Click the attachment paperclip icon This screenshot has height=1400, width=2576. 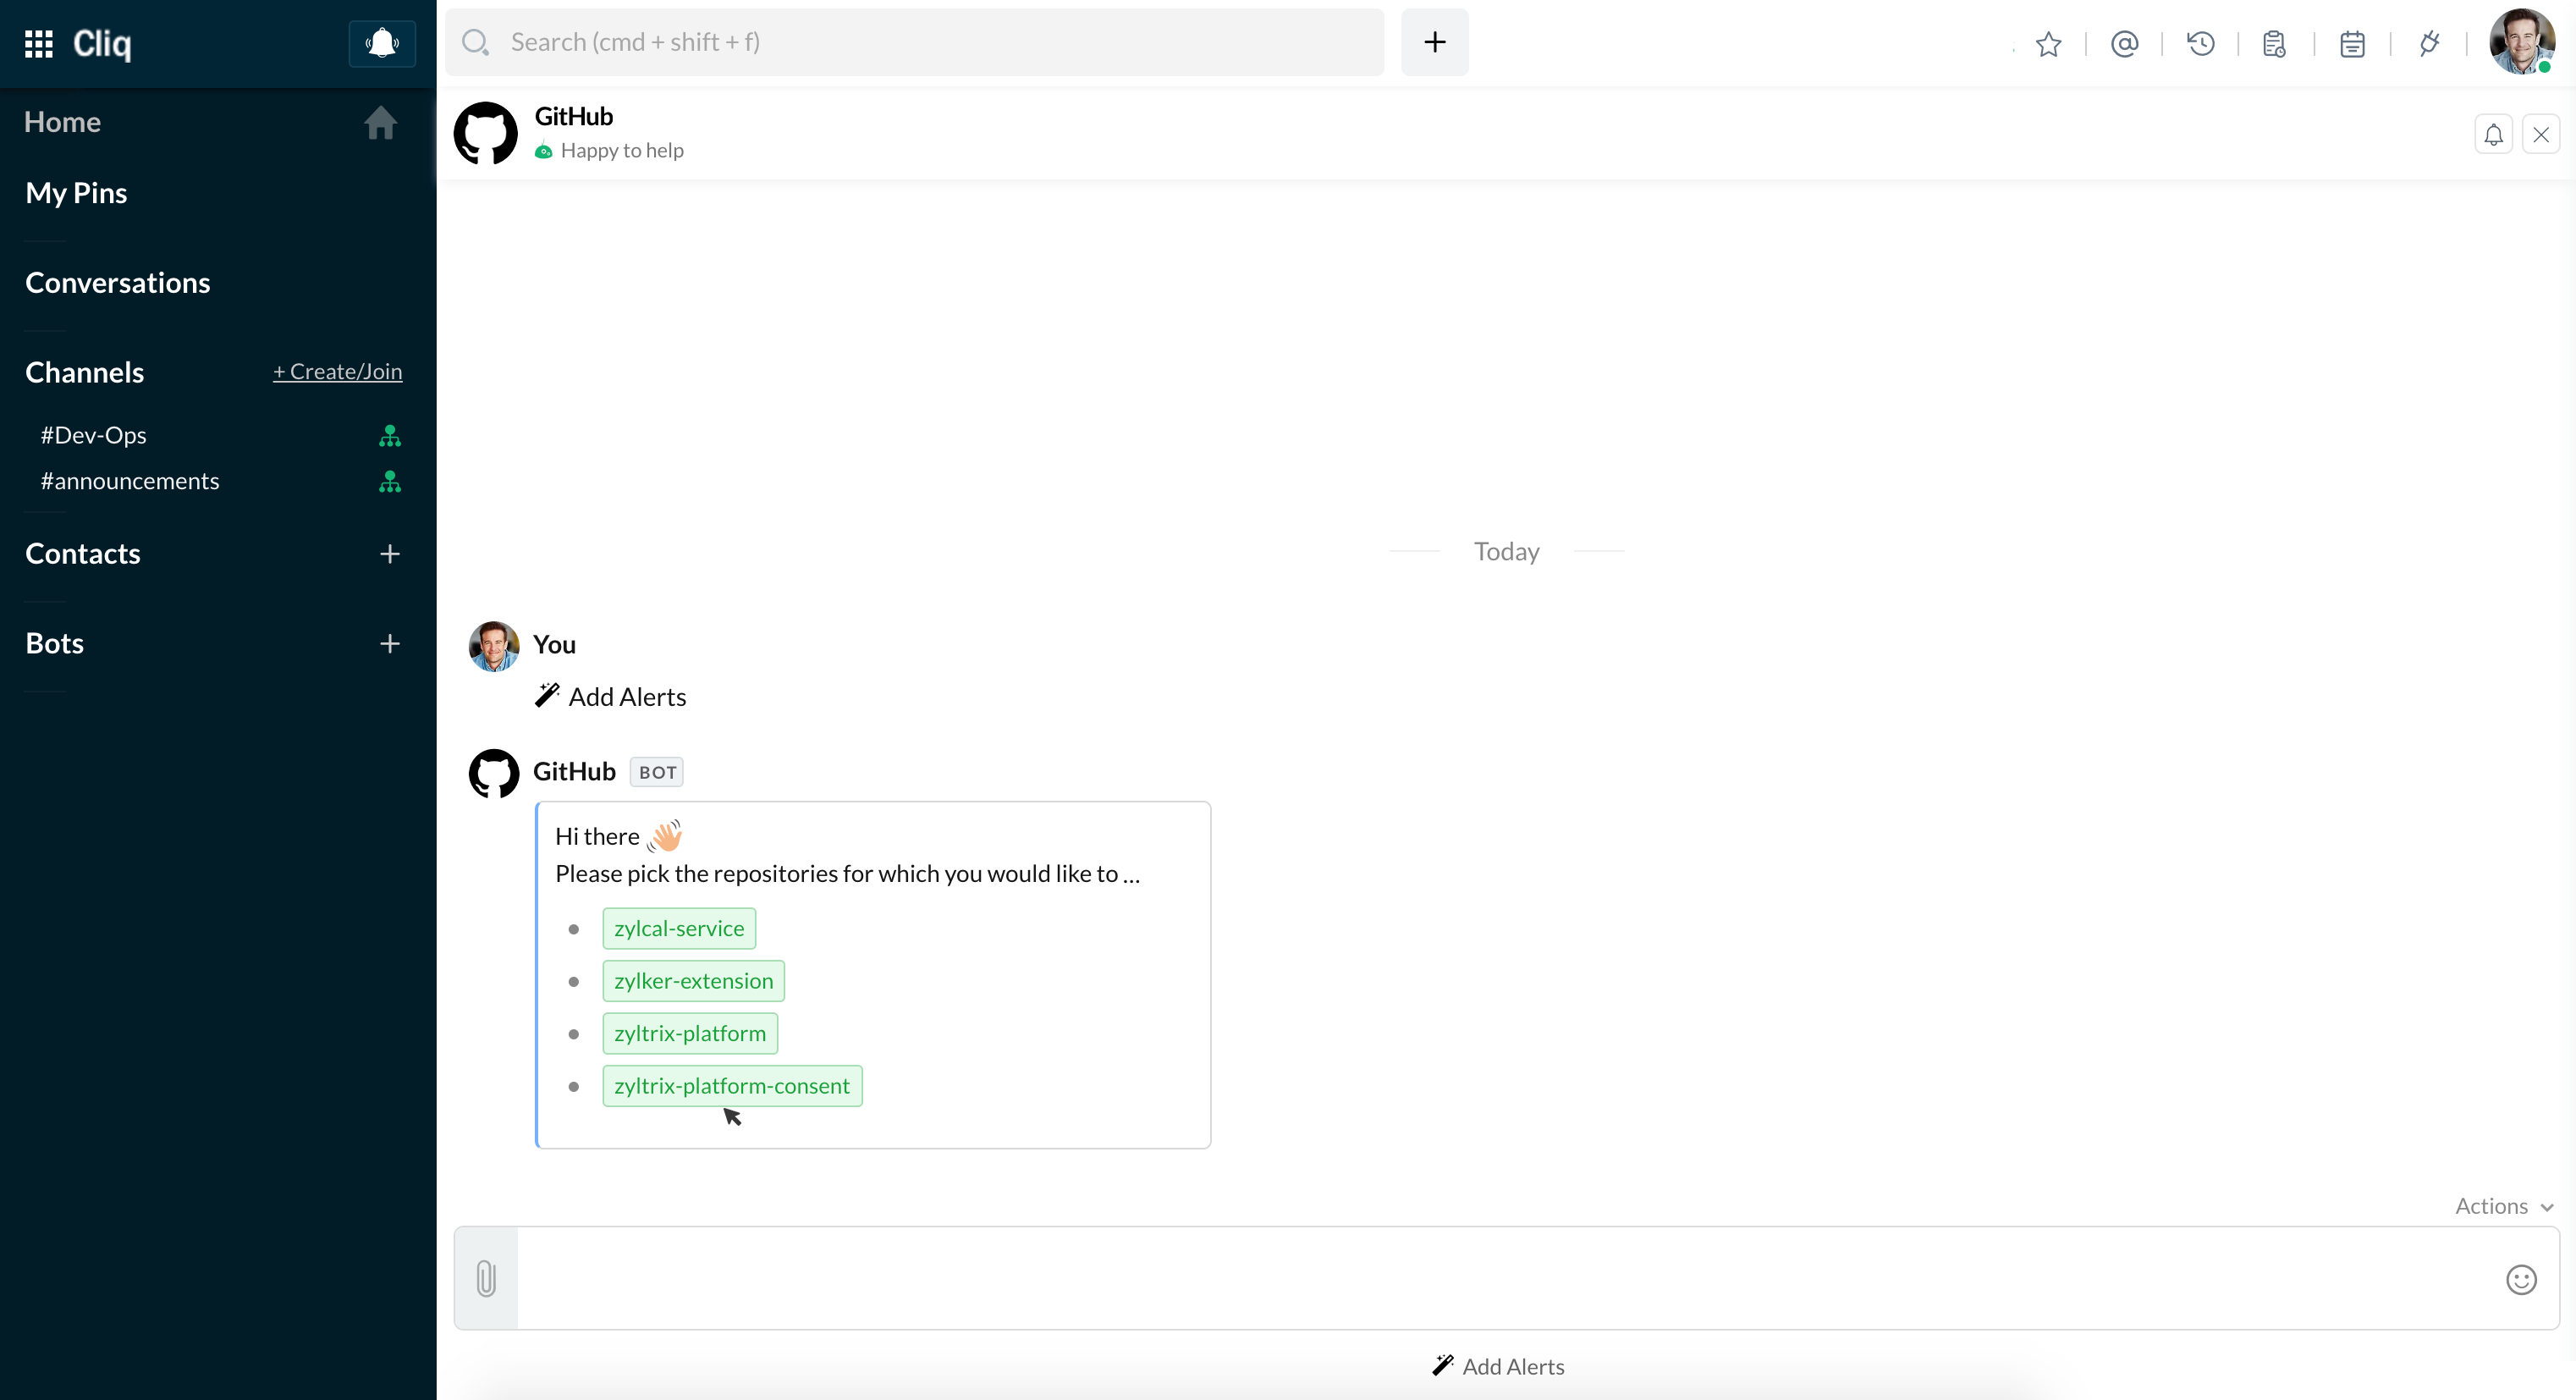click(486, 1279)
